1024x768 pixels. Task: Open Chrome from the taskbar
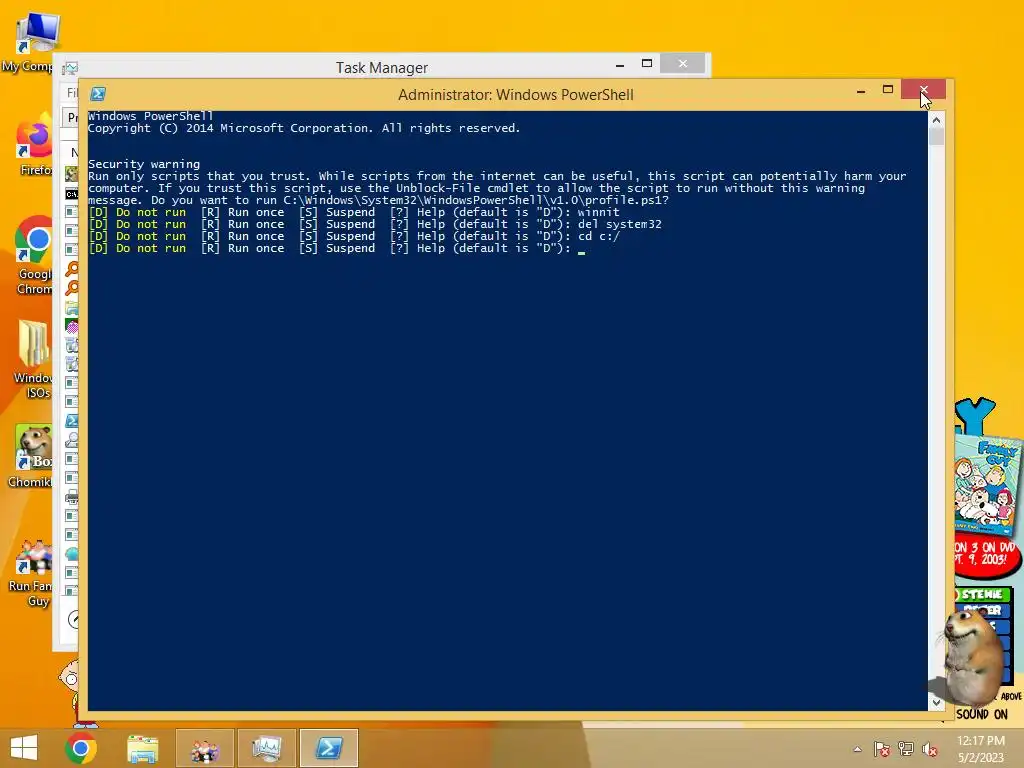pyautogui.click(x=81, y=748)
